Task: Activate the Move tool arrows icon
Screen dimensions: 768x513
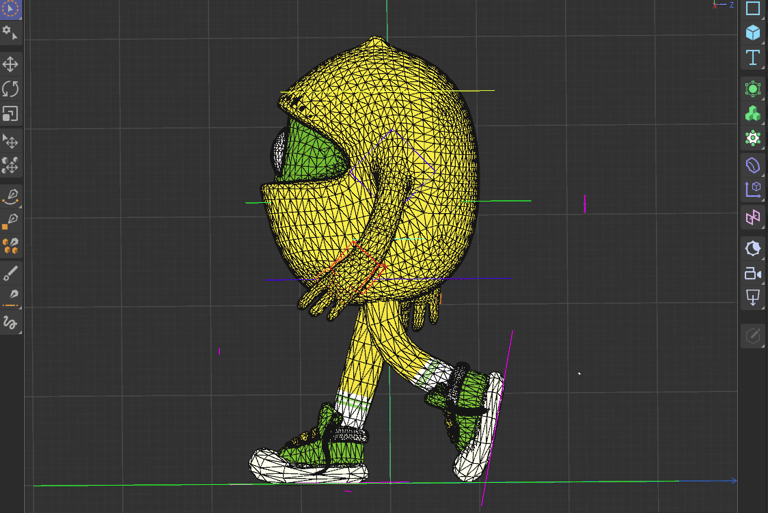Action: [x=10, y=64]
